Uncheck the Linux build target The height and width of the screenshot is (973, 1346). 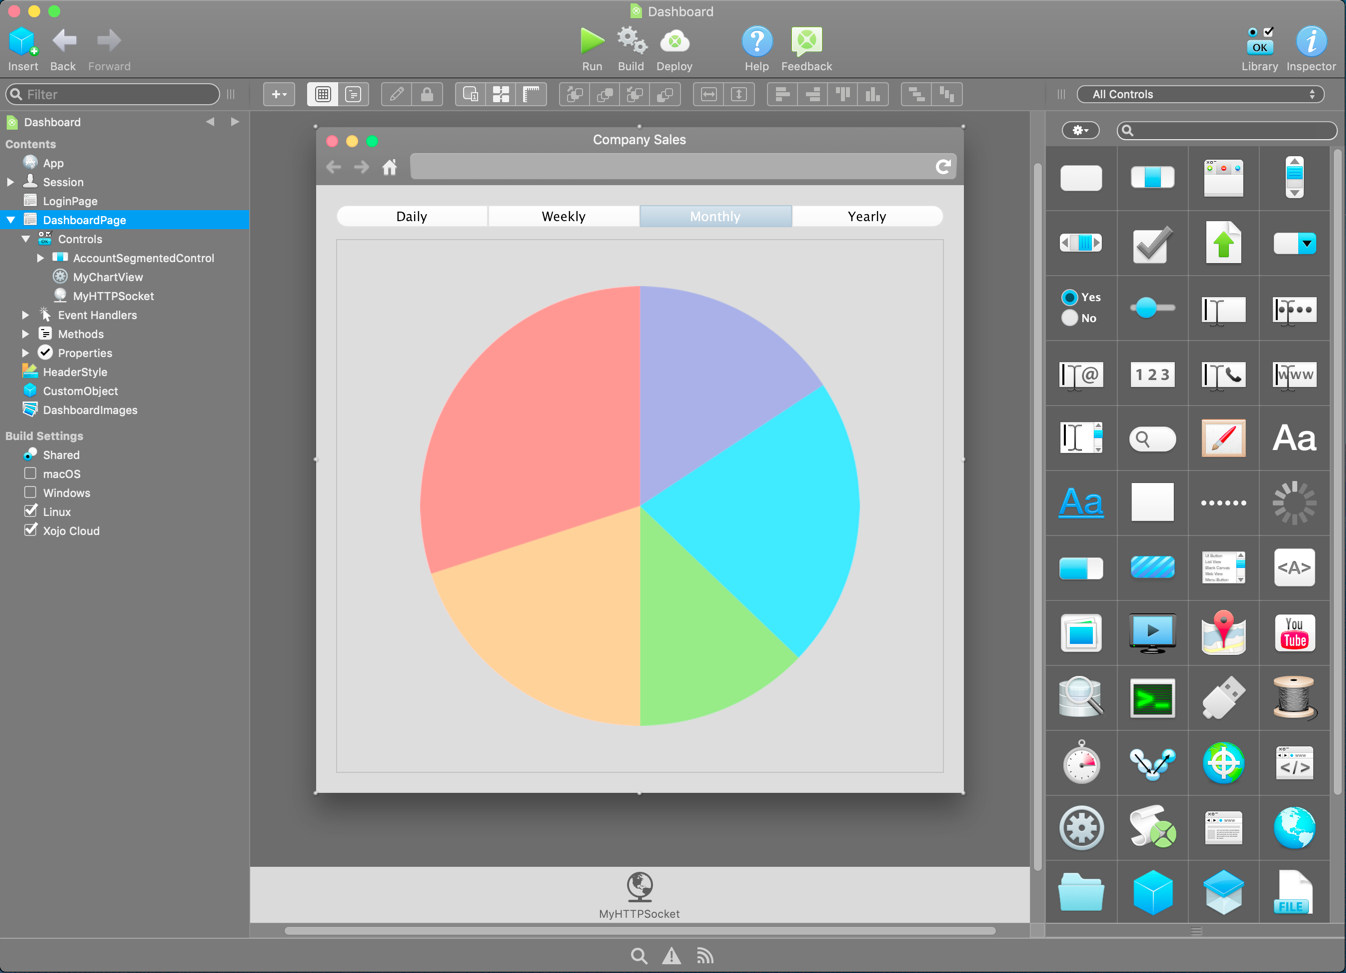(30, 512)
